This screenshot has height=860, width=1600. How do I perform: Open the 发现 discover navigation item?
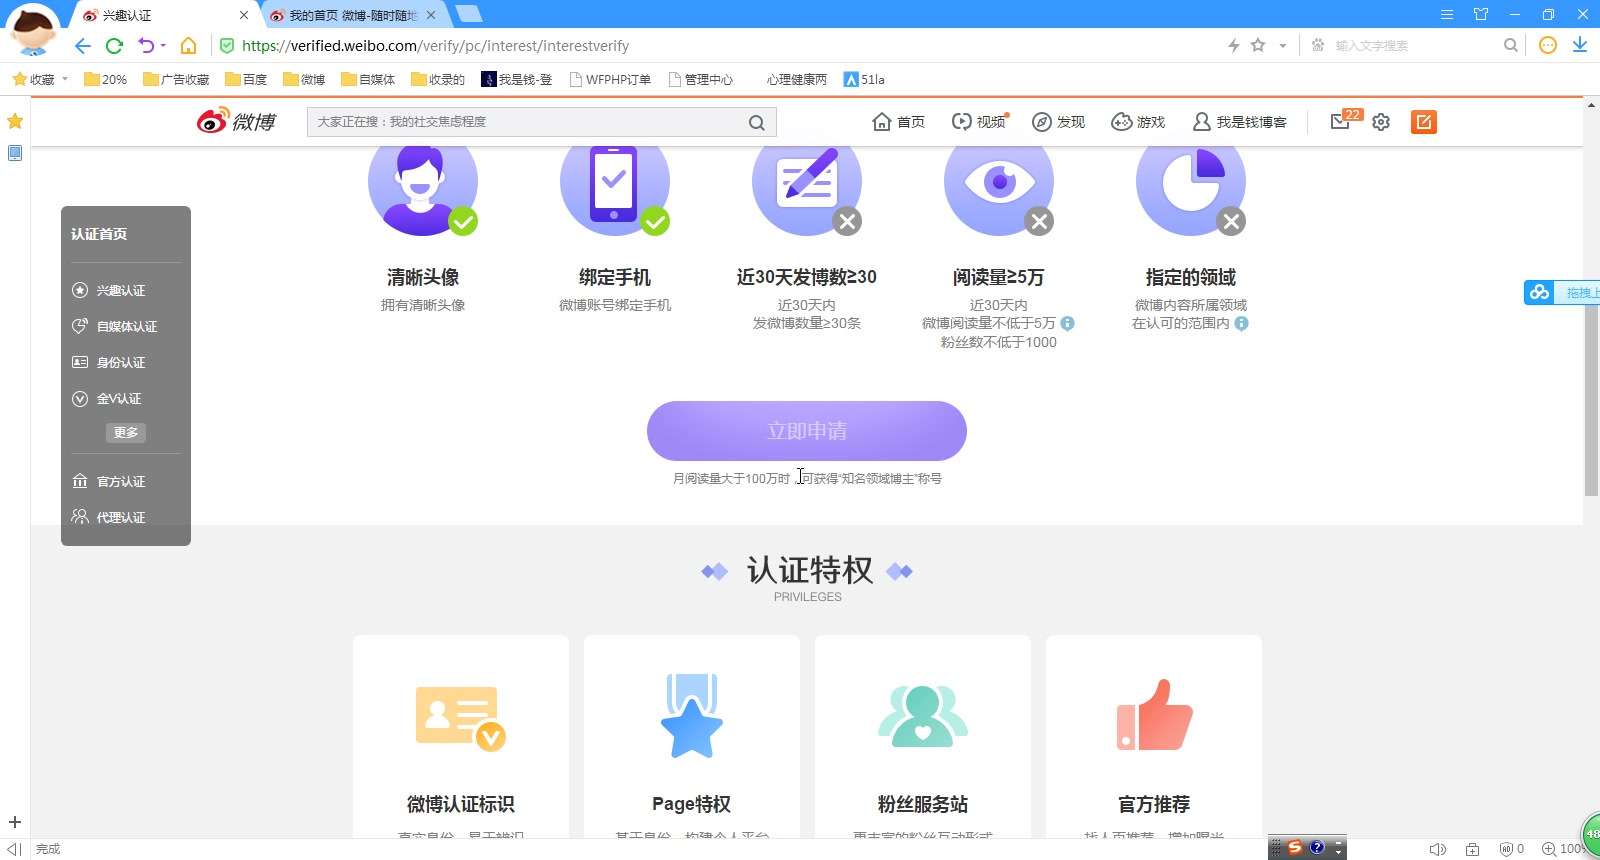[1058, 122]
